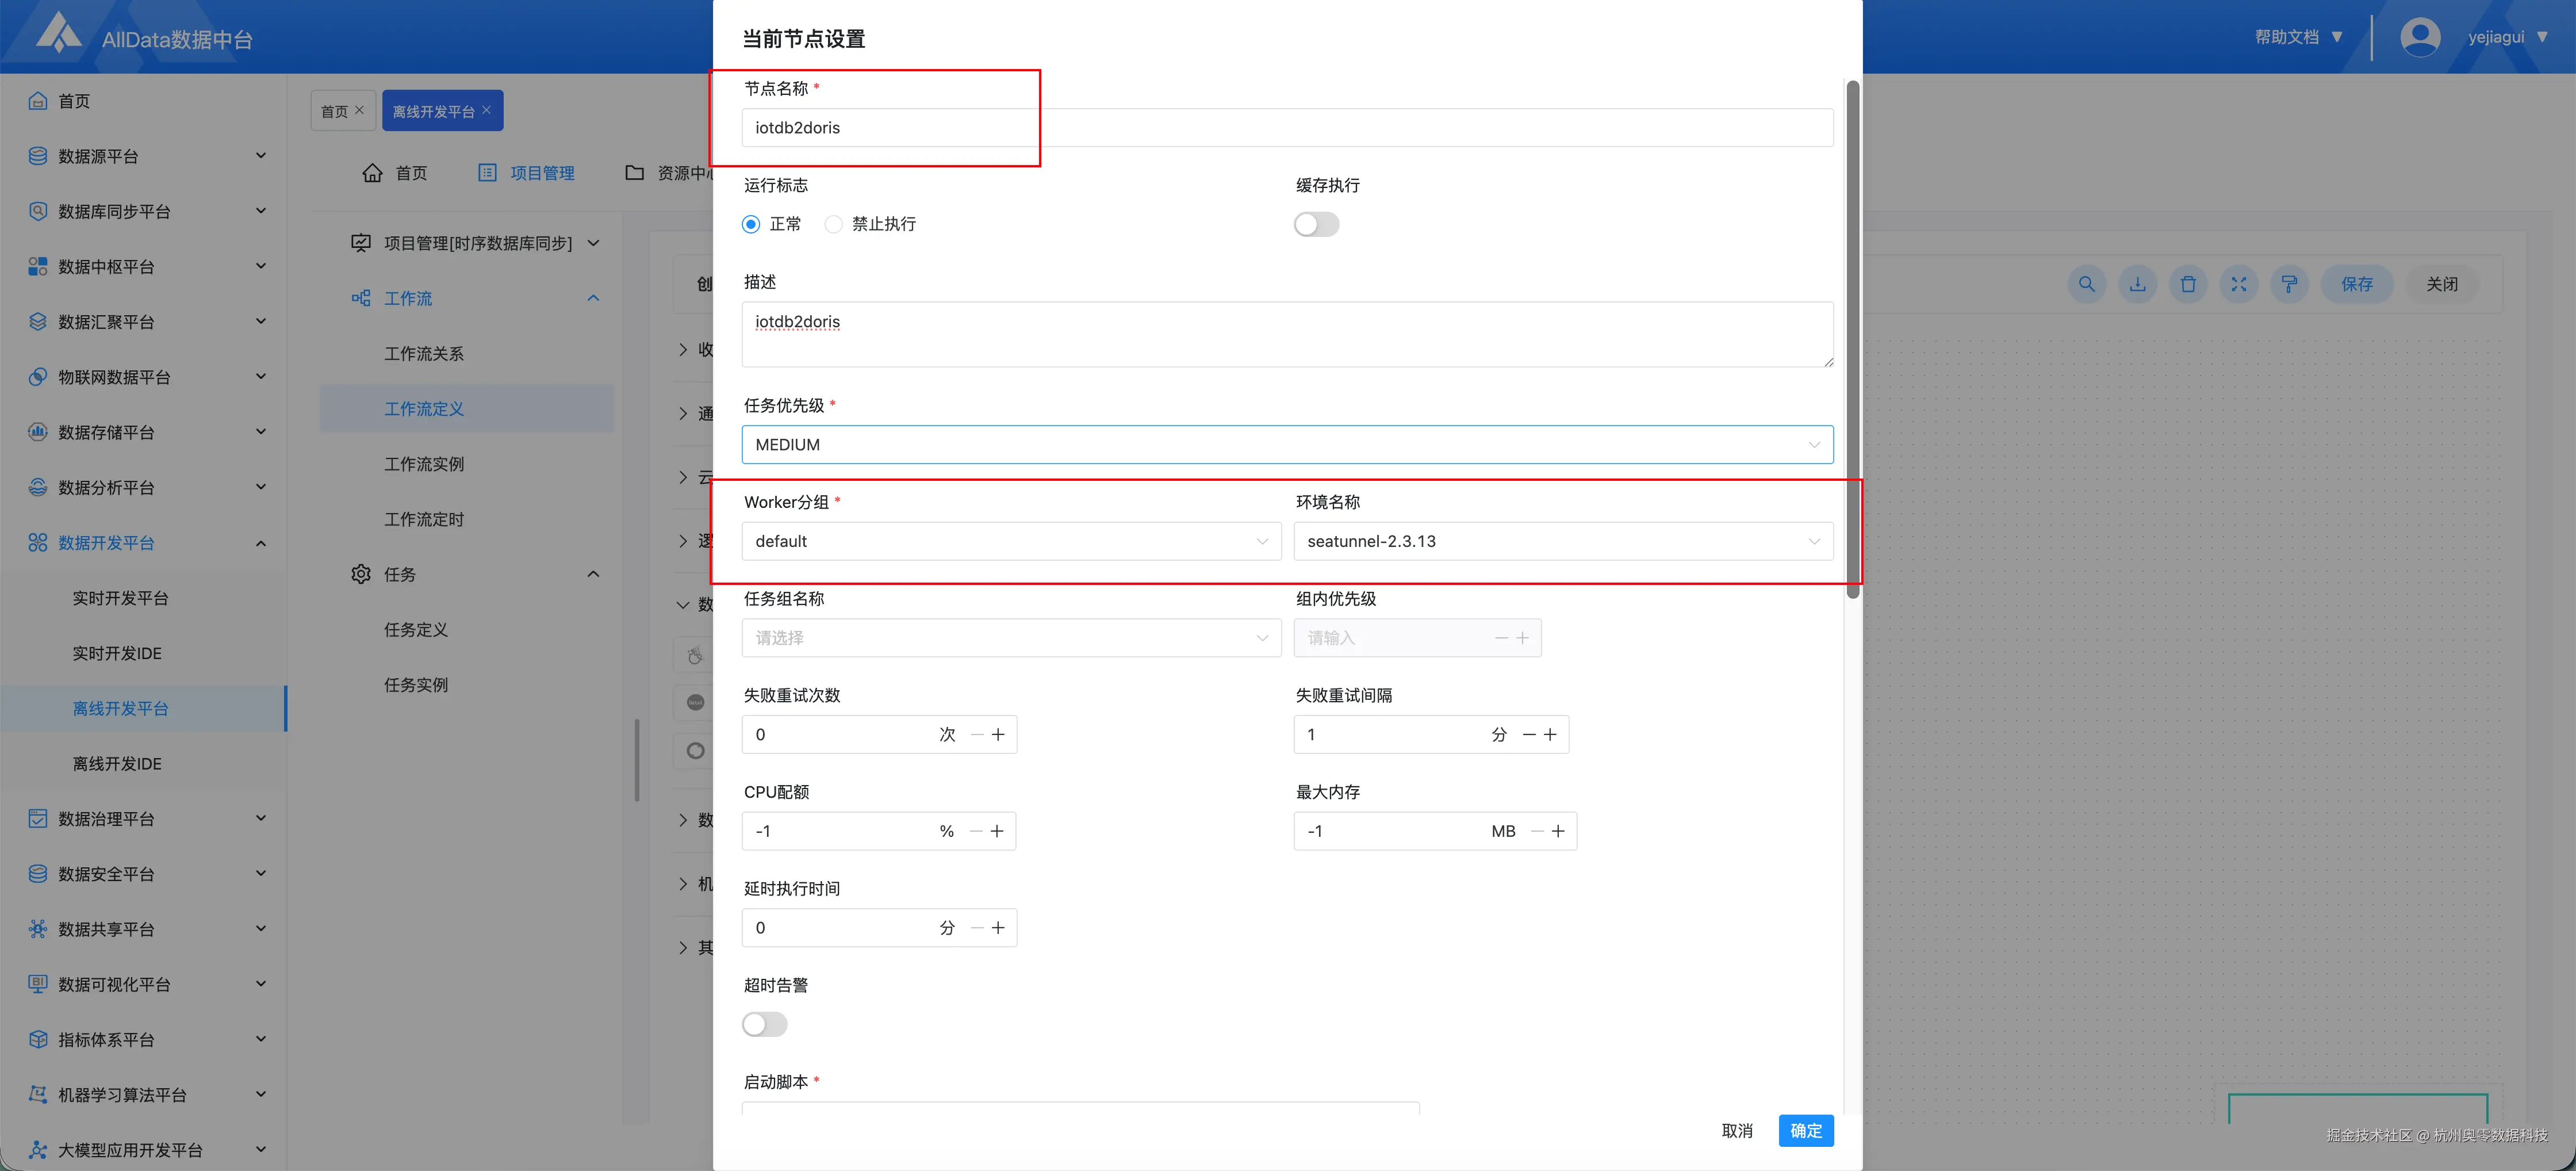Click the format paint-roller icon in toolbar
2576x1171 pixels.
tap(2289, 284)
